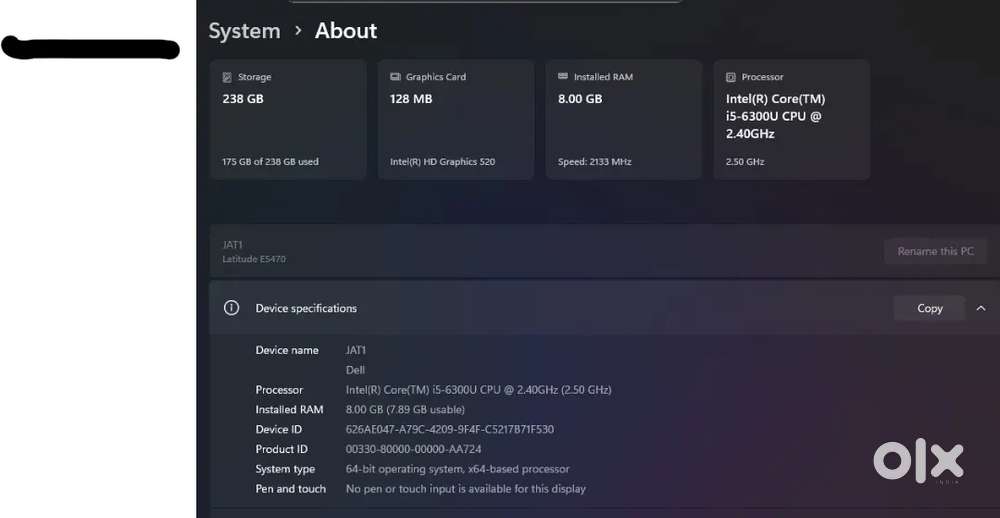Collapse the Device specifications section using the chevron

click(980, 308)
